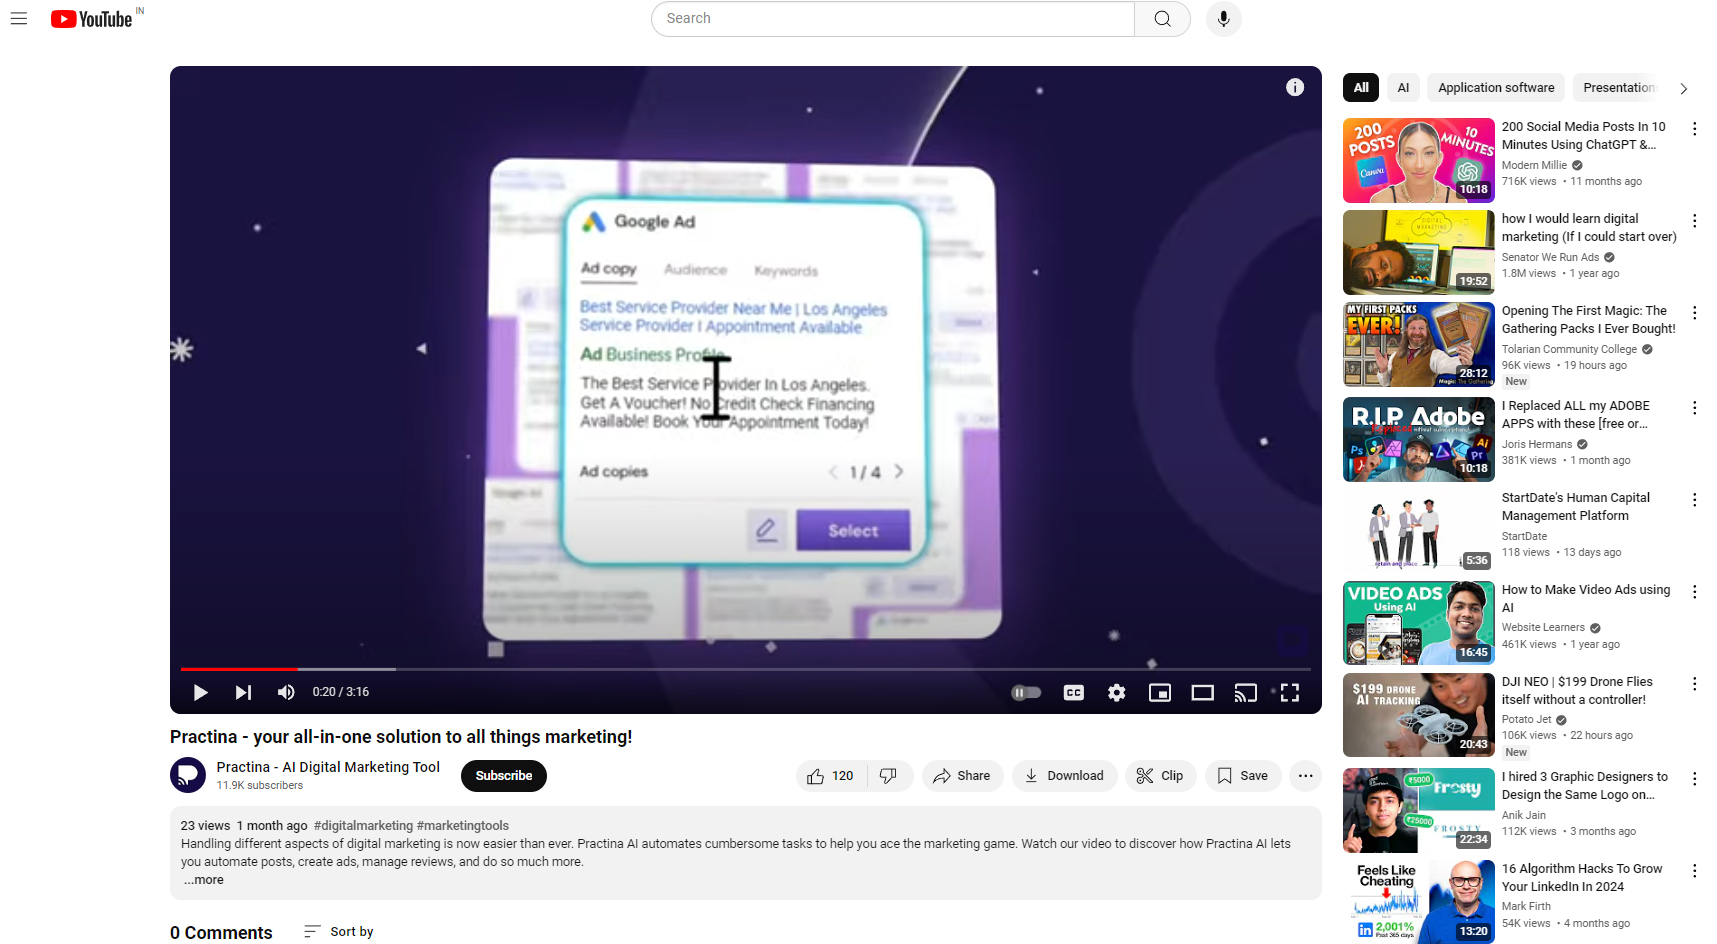Open VIDEO ADS Using AI thumbnail

pyautogui.click(x=1419, y=624)
